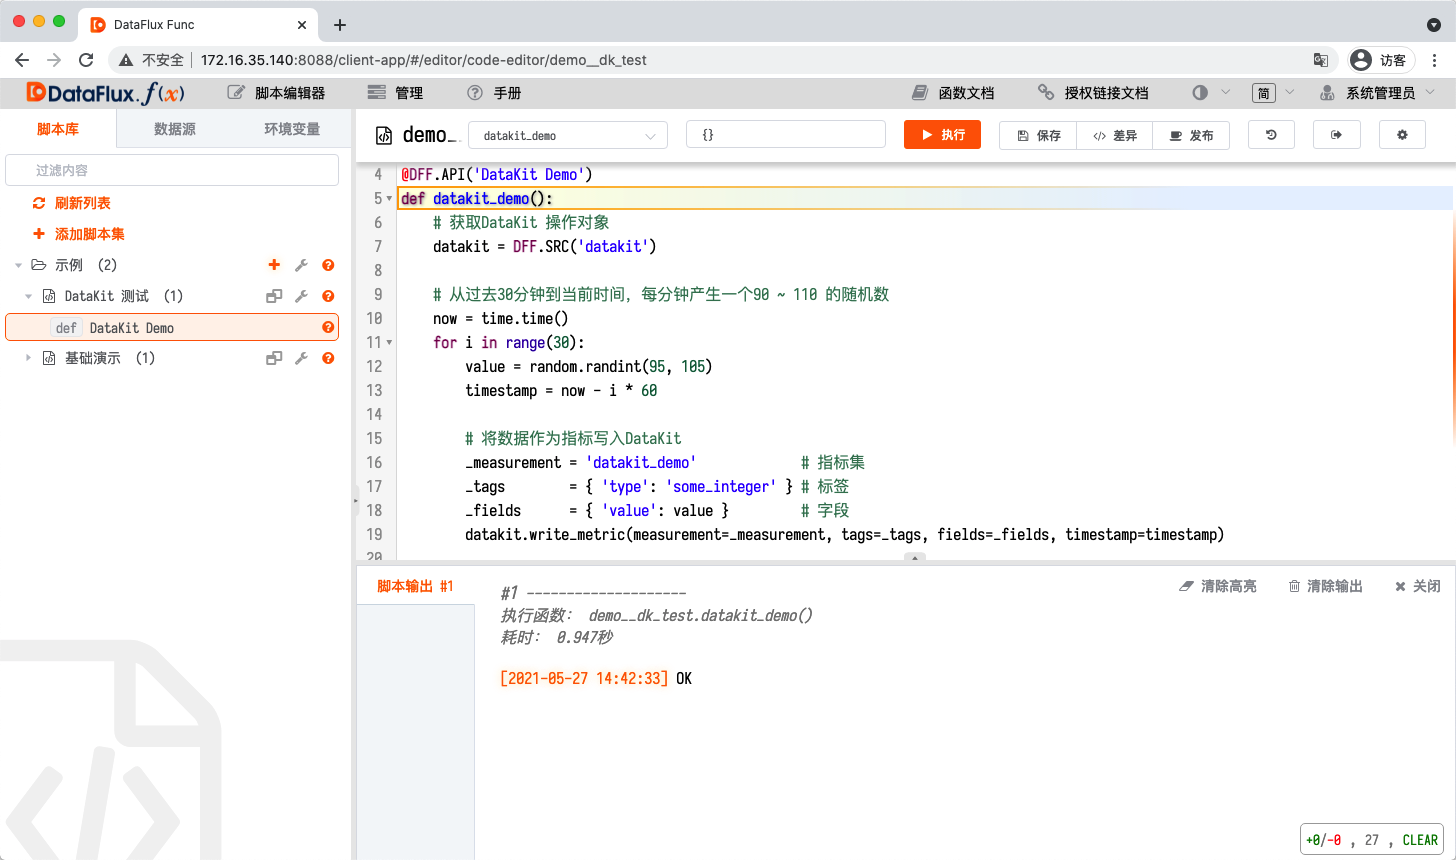Focus the {} arguments input field

(x=786, y=135)
